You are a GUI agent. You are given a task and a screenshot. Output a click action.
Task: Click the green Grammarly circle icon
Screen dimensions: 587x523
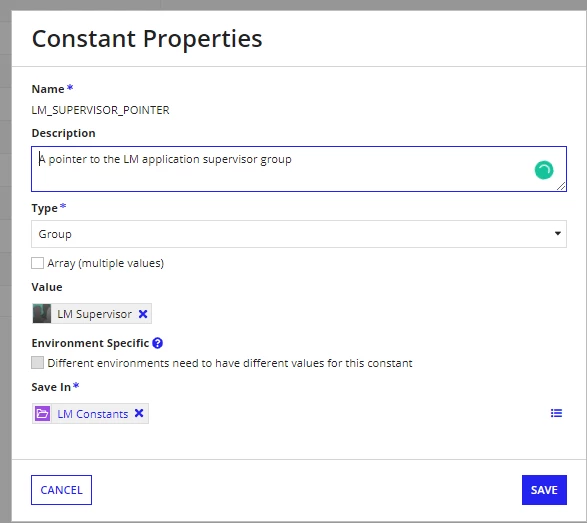point(544,170)
